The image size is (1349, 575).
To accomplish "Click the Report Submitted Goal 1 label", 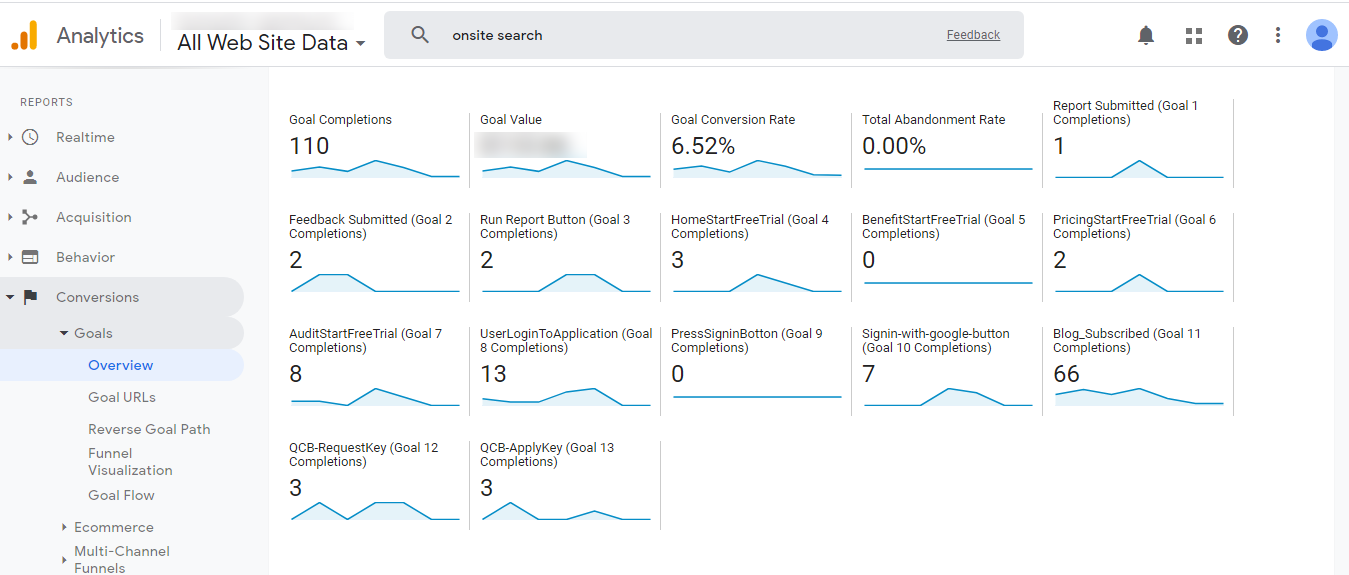I will tap(1125, 112).
